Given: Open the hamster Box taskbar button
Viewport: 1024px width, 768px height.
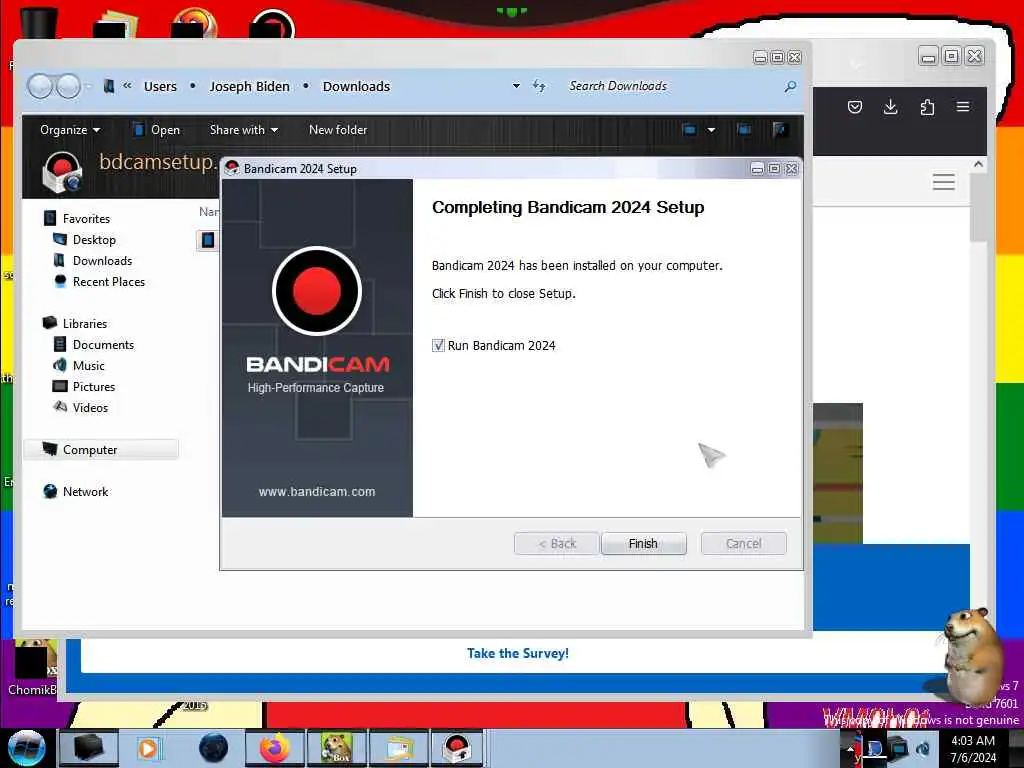Looking at the screenshot, I should tap(336, 748).
